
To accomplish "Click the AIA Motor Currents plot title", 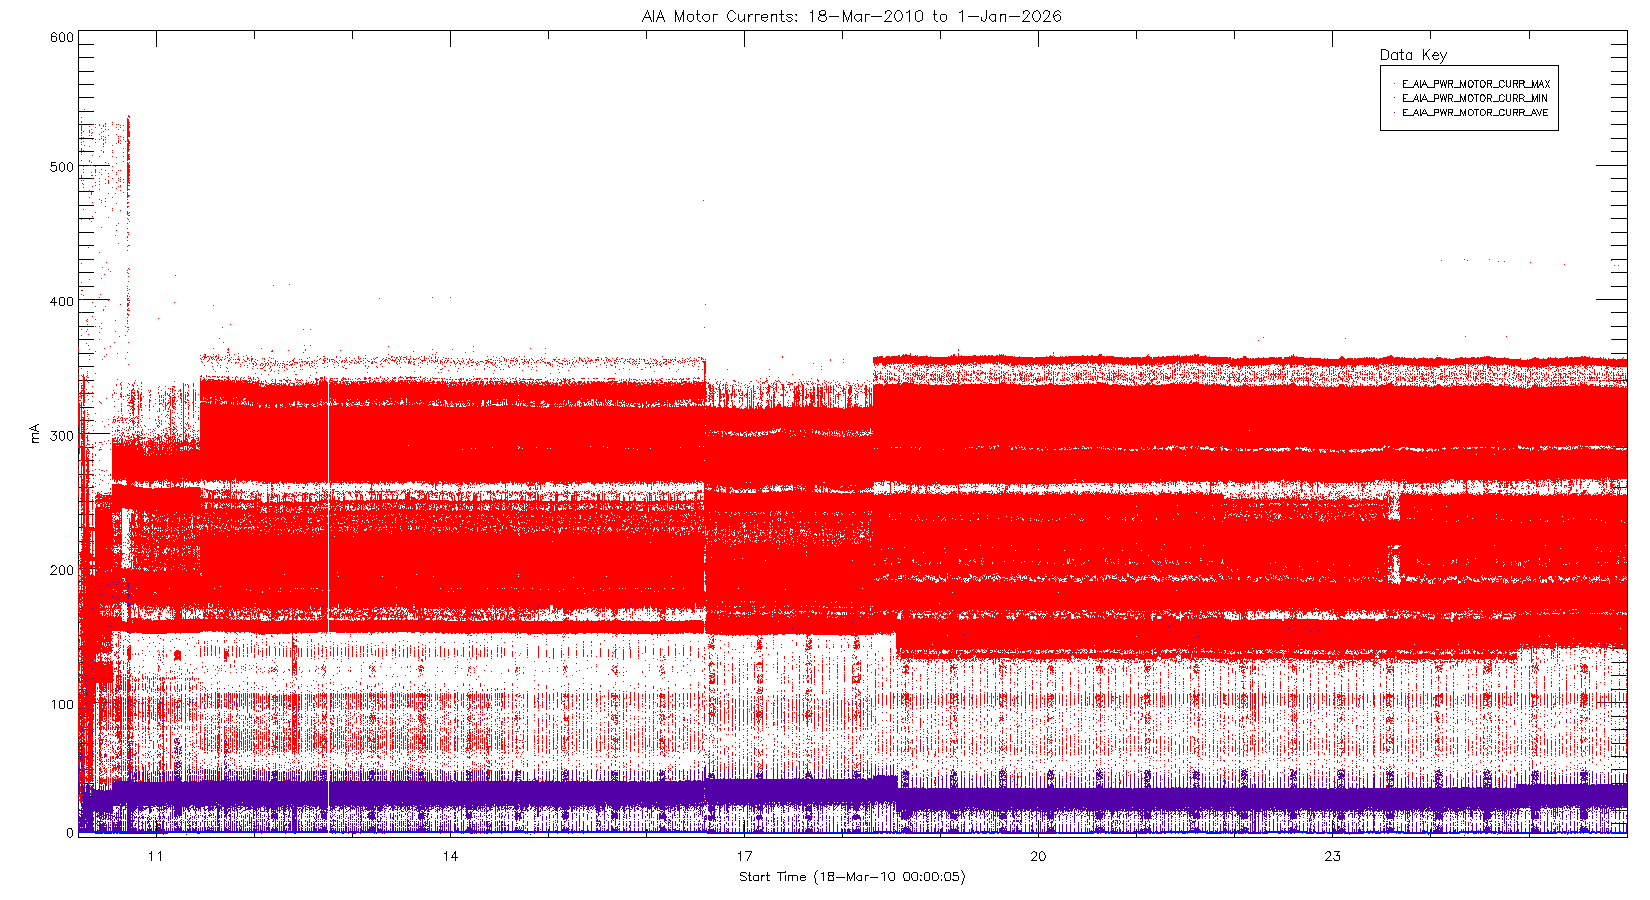I will coord(851,16).
